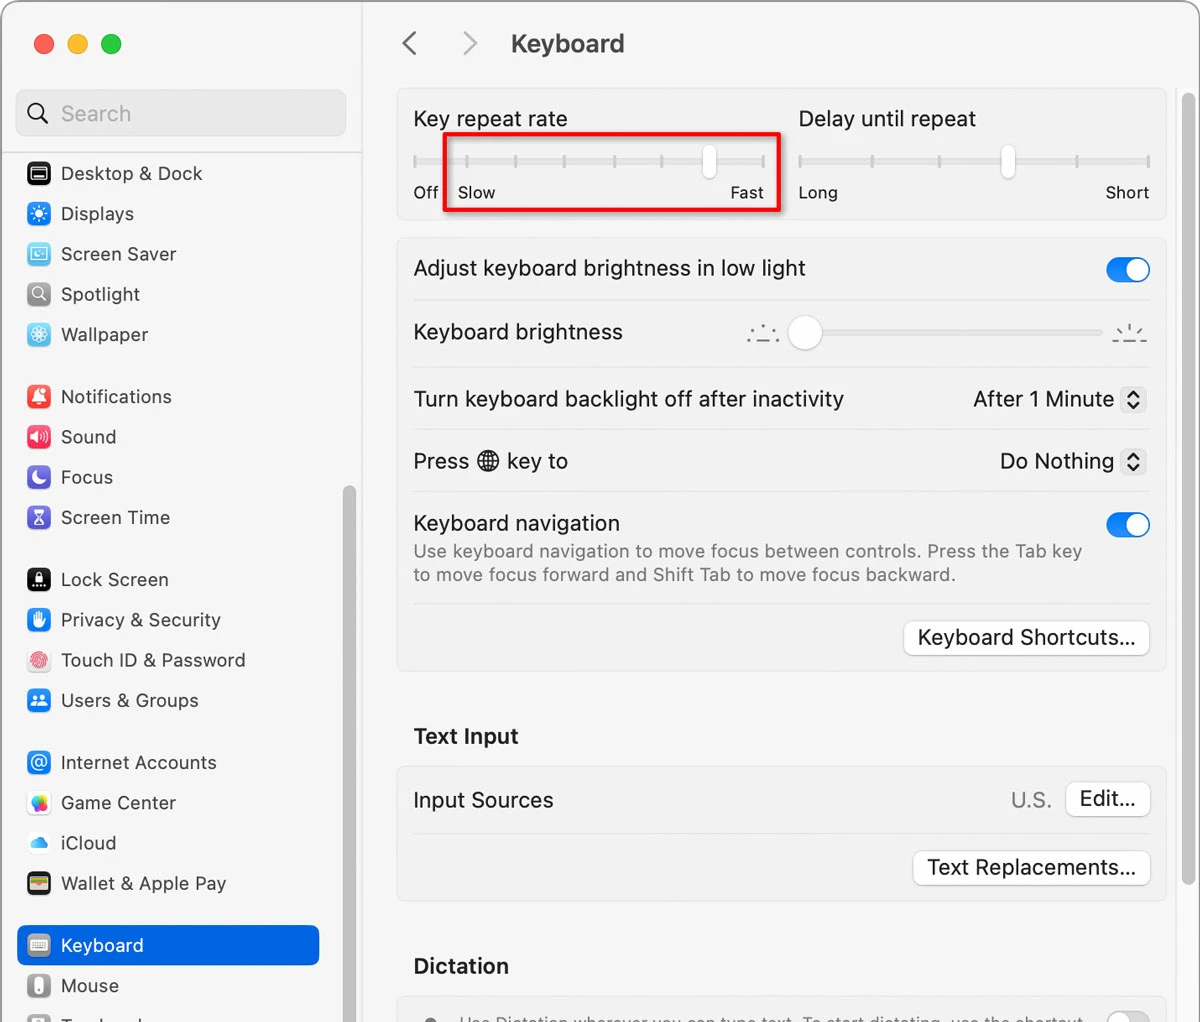Click the Text Replacements button
1200x1022 pixels.
coord(1031,868)
